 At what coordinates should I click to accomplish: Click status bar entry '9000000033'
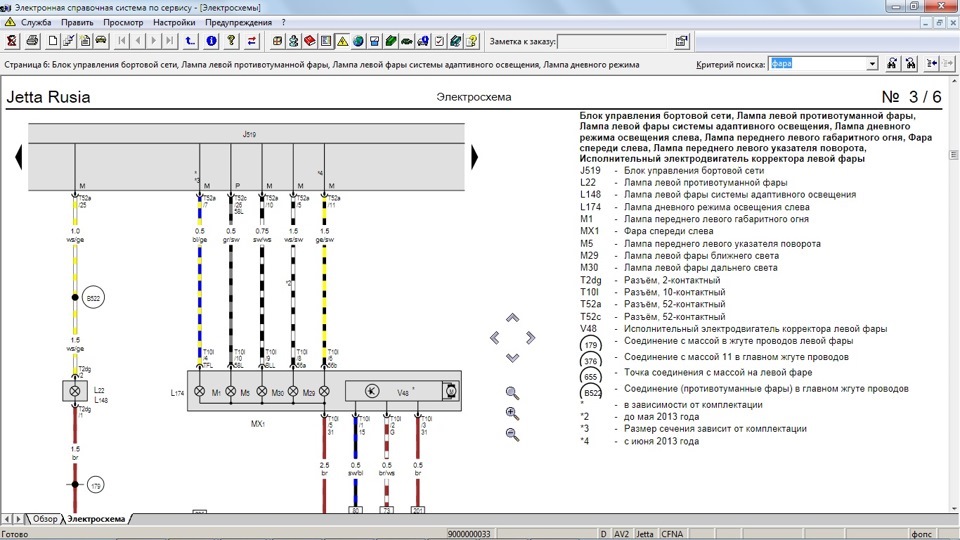(x=468, y=534)
